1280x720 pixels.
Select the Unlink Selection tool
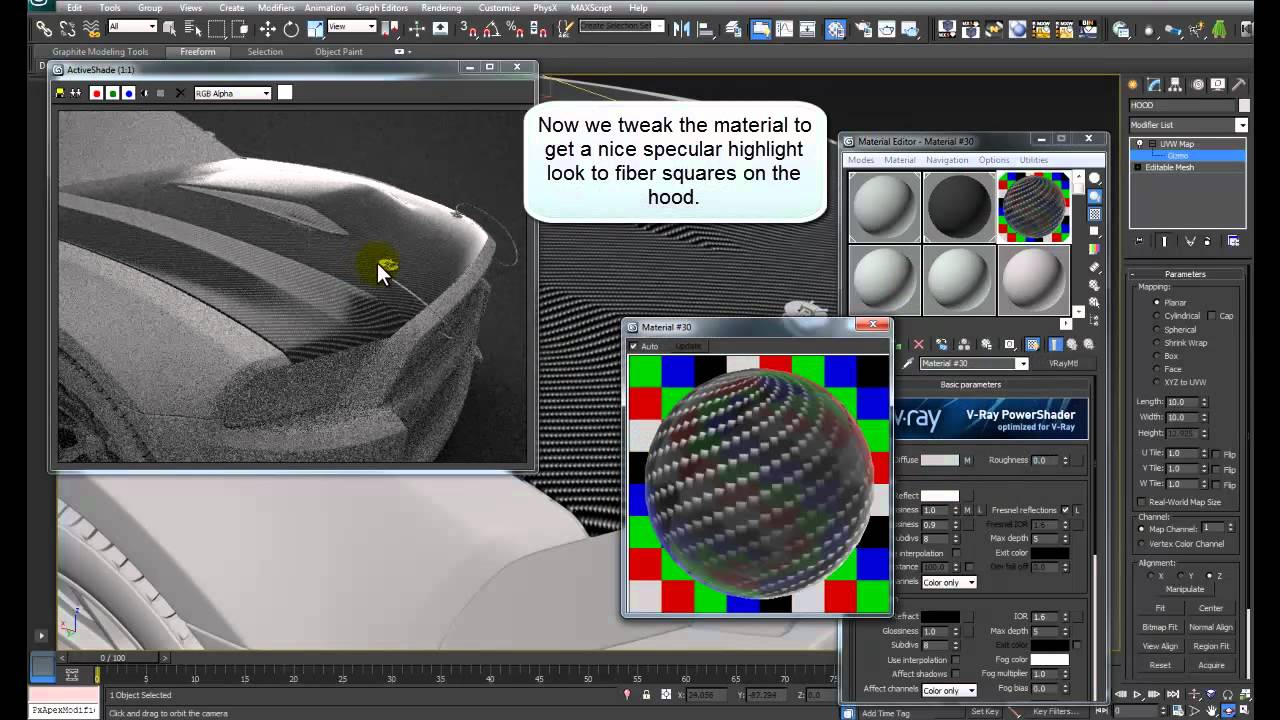(67, 29)
